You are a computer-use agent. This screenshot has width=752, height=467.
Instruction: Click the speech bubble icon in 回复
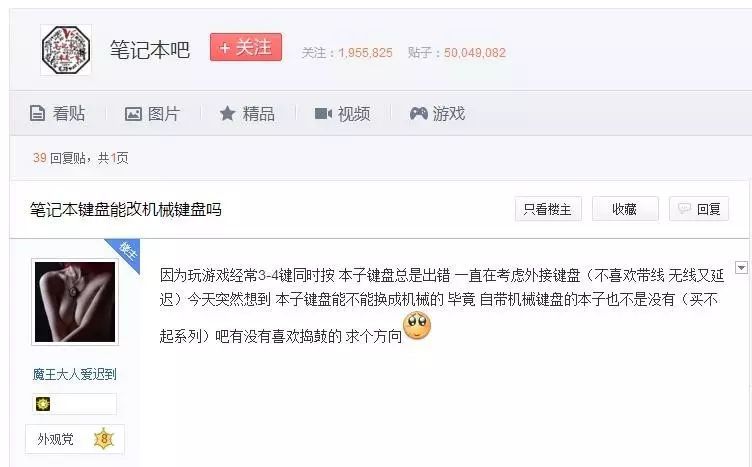(x=684, y=208)
